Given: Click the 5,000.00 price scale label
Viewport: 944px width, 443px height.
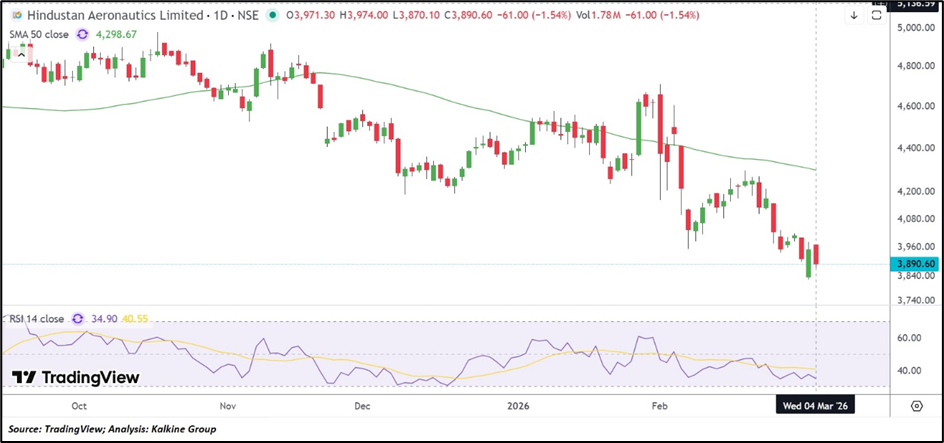Looking at the screenshot, I should (x=916, y=28).
